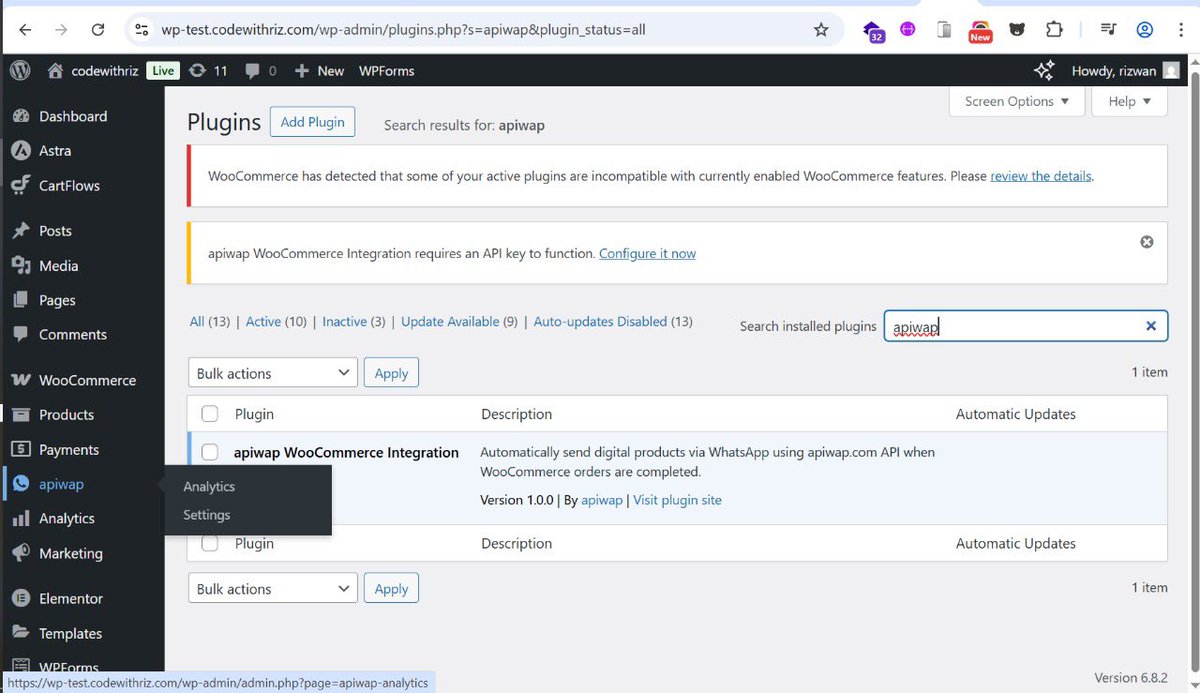Viewport: 1200px width, 693px height.
Task: Click the Add Plugin button
Action: pyautogui.click(x=312, y=122)
